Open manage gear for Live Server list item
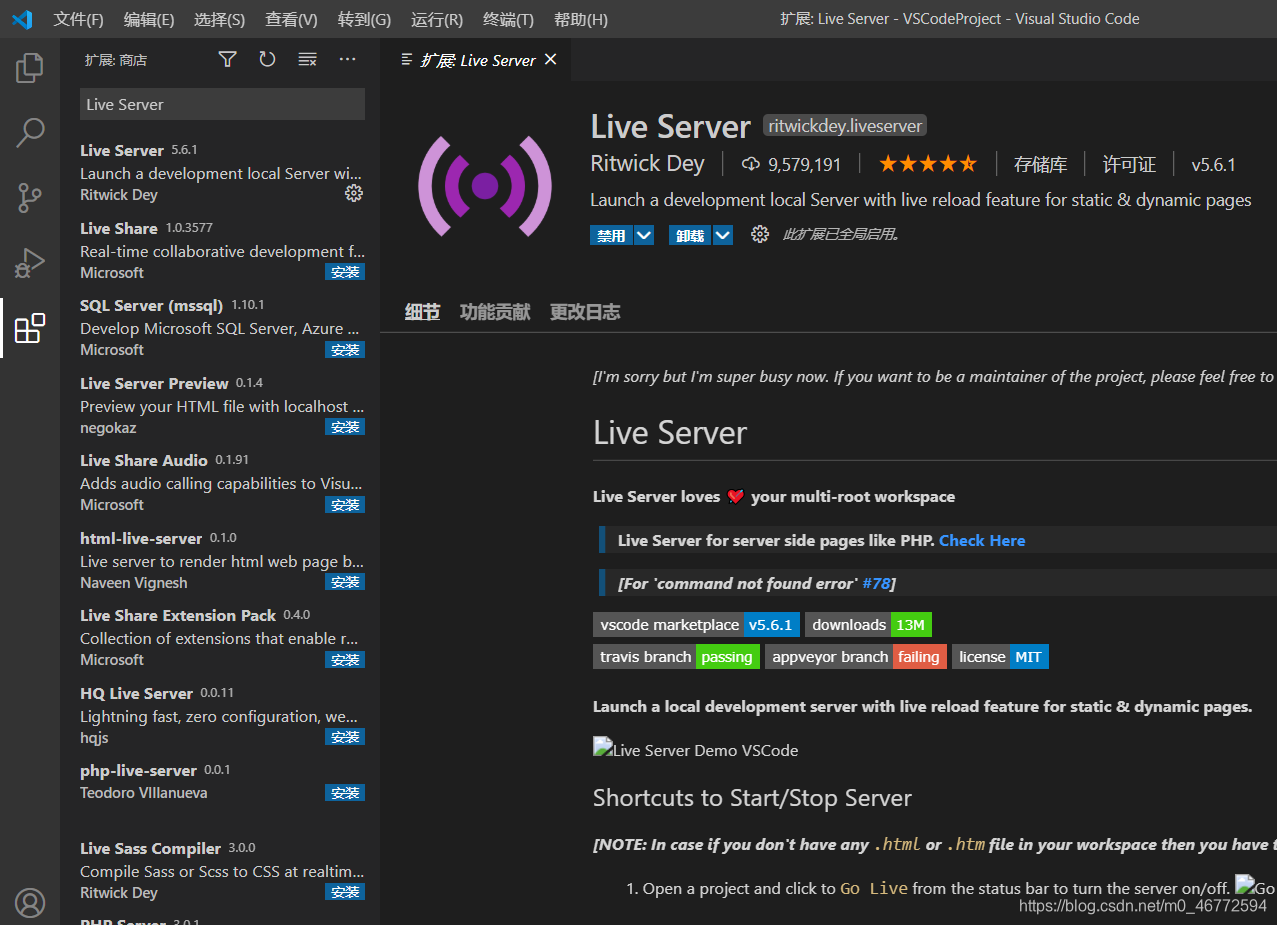1277x925 pixels. [354, 193]
